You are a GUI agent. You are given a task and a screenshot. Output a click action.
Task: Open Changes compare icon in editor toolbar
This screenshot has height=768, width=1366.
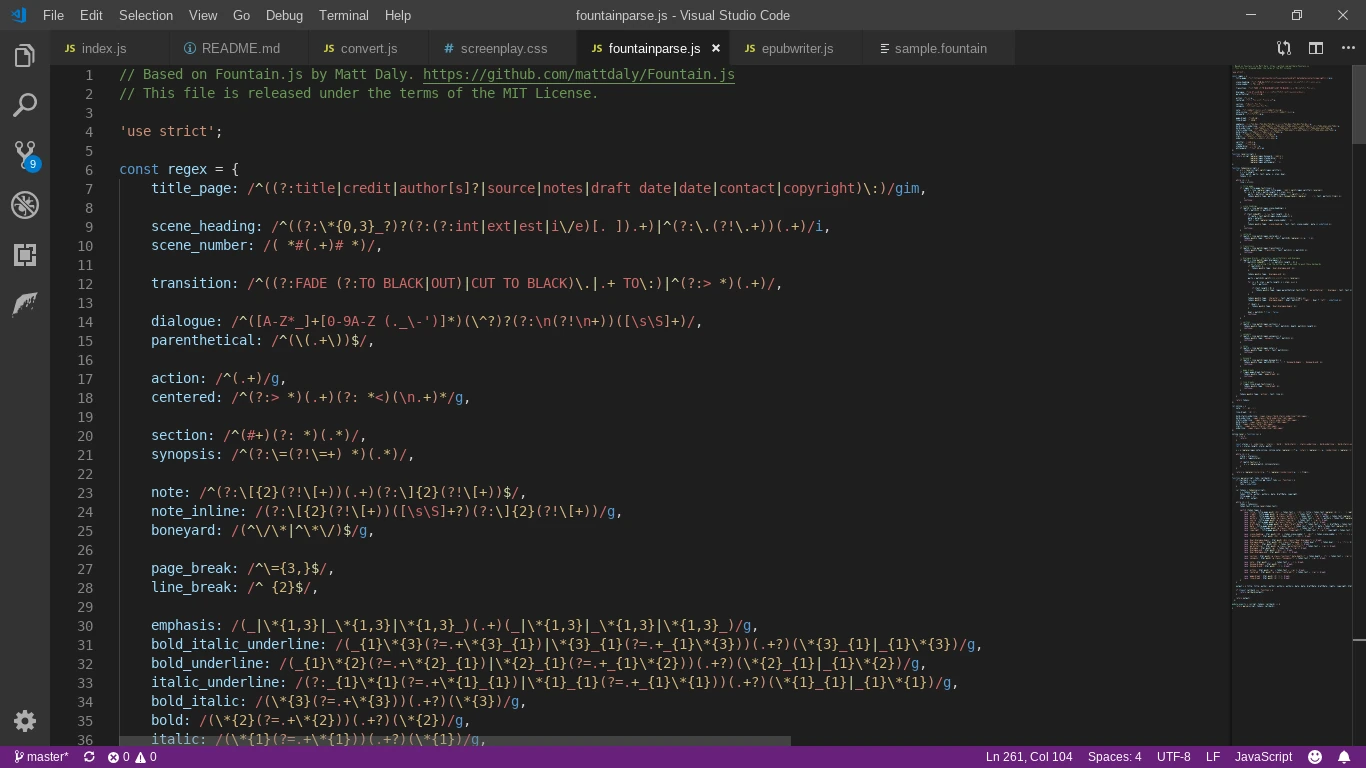(x=1284, y=48)
